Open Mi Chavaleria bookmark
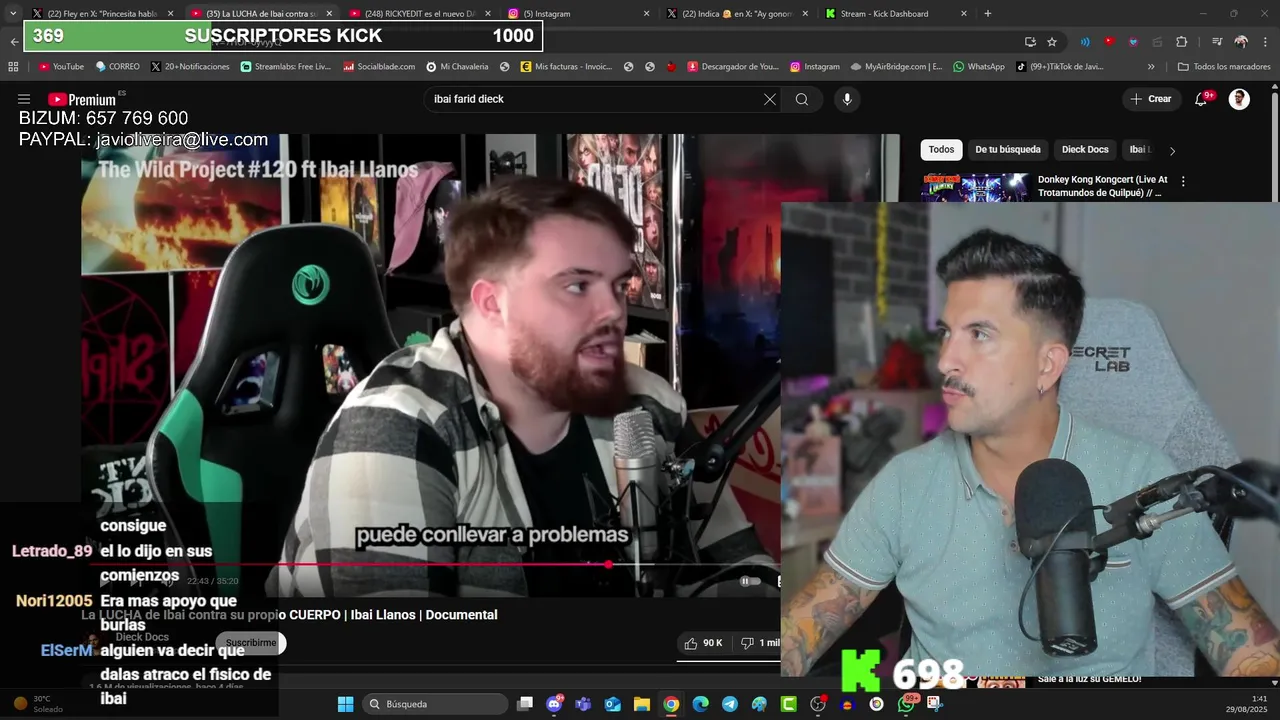Viewport: 1280px width, 720px height. pyautogui.click(x=457, y=67)
